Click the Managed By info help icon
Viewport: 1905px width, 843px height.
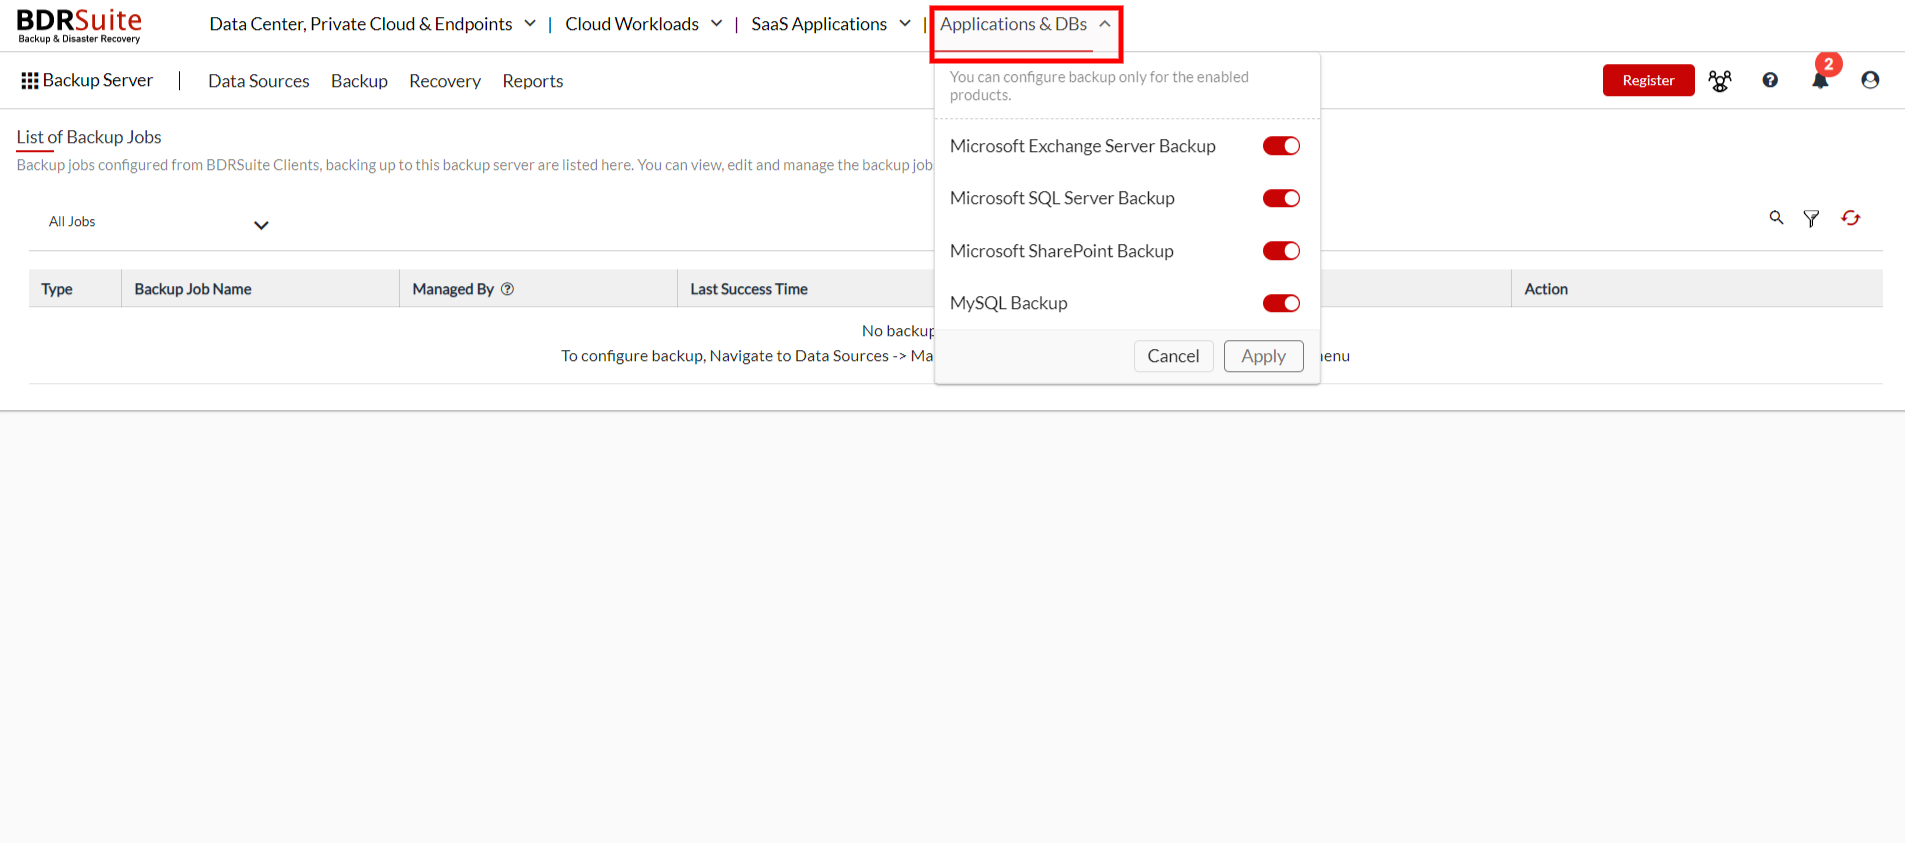(507, 289)
